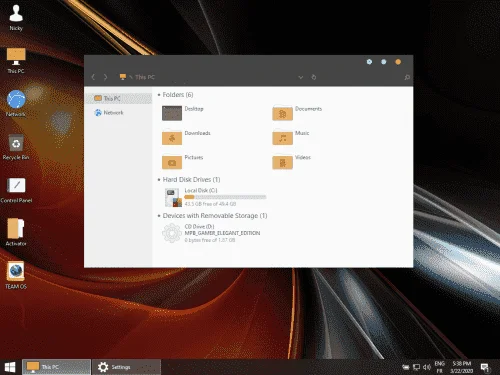Click the search magnifier icon in Explorer
Viewport: 500px width, 375px height.
[x=407, y=77]
